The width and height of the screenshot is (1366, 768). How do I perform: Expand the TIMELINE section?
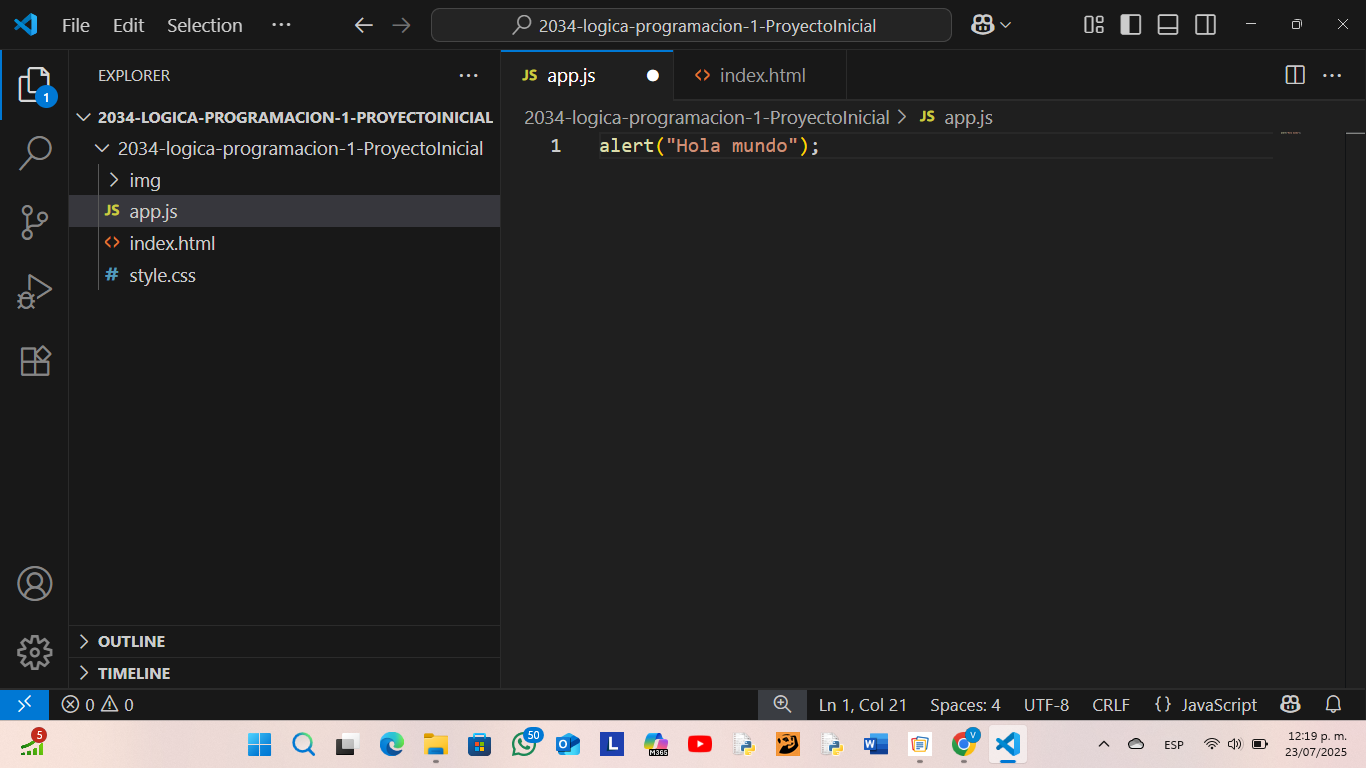point(285,673)
